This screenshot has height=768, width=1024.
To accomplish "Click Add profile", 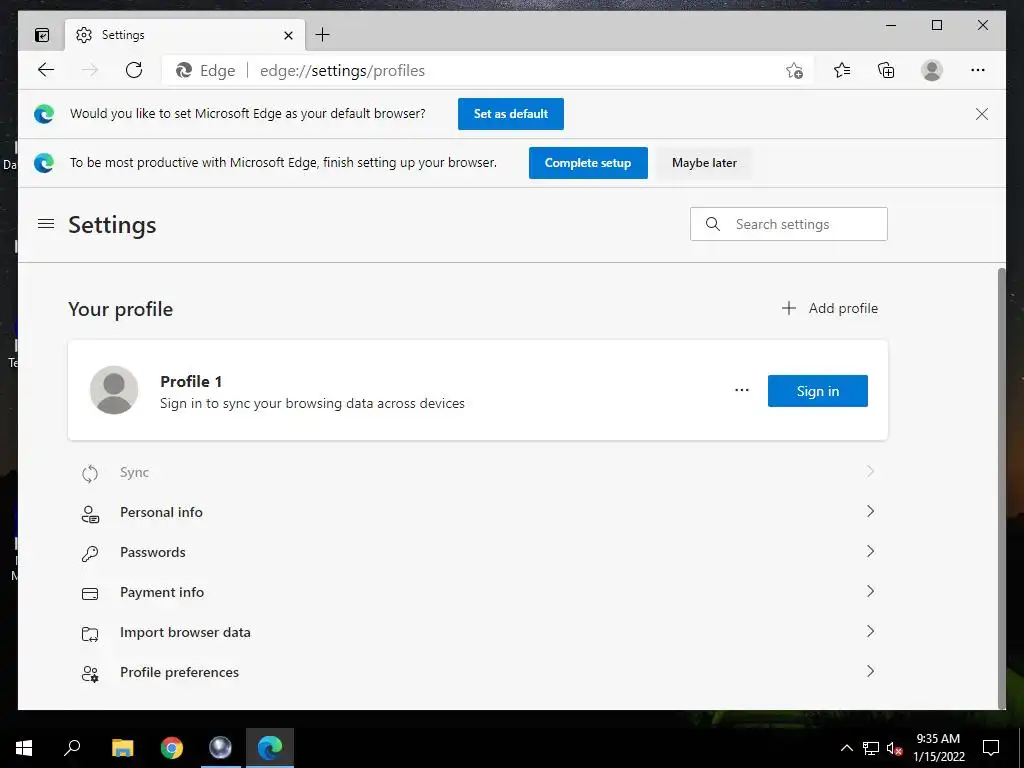I will tap(830, 308).
